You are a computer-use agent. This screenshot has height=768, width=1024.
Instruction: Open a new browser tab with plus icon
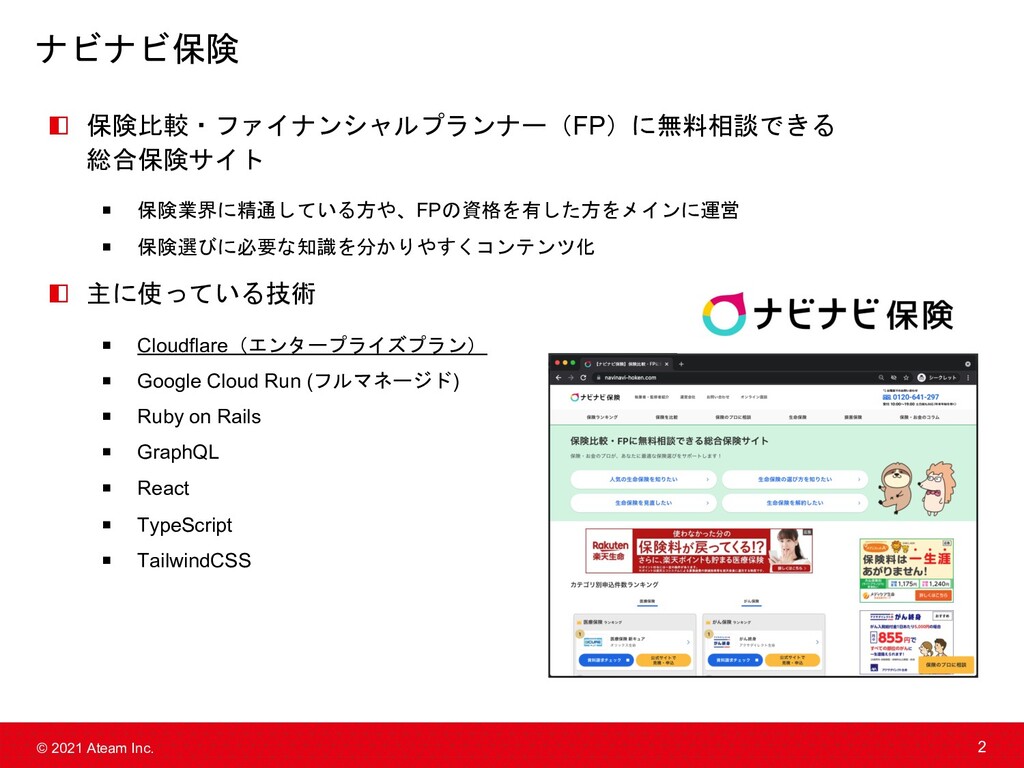[681, 364]
